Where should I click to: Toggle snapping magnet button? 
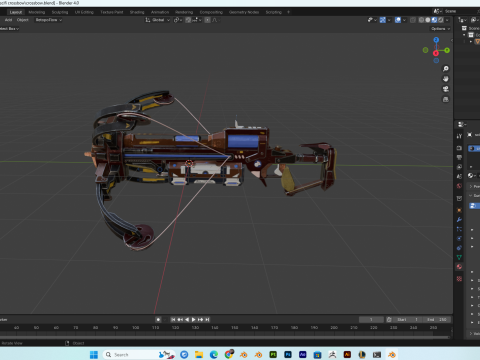click(x=188, y=20)
